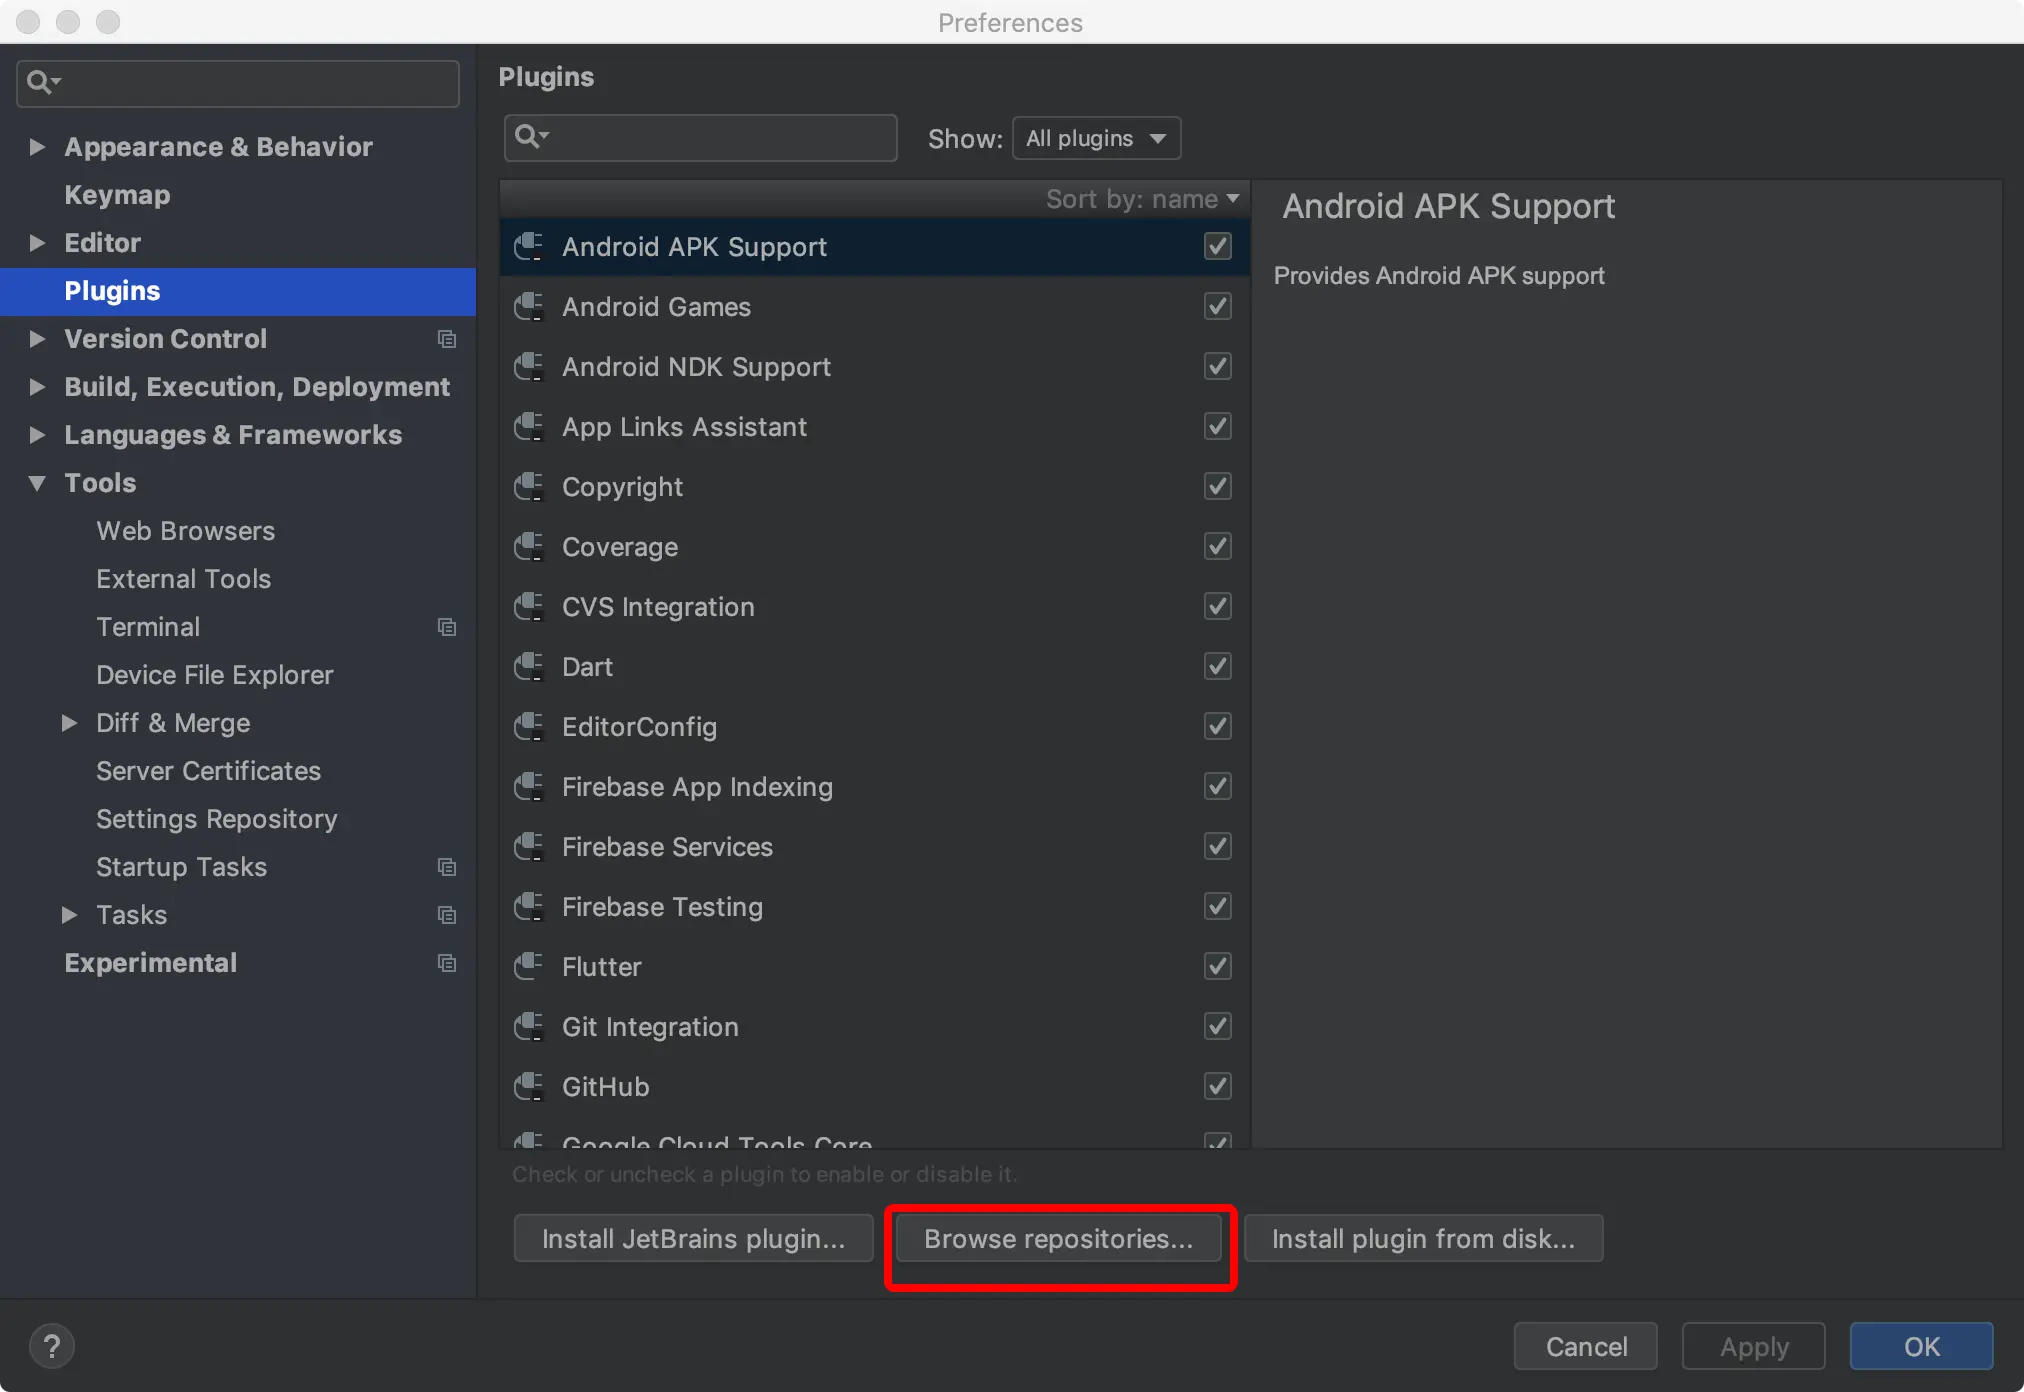
Task: Uncheck the Git Integration plugin
Action: (x=1217, y=1026)
